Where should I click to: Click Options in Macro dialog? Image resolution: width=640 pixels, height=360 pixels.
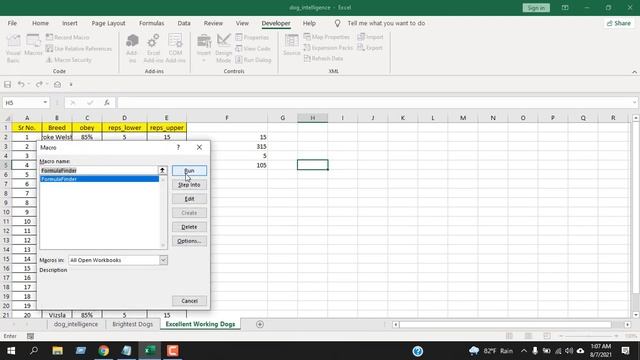(189, 241)
